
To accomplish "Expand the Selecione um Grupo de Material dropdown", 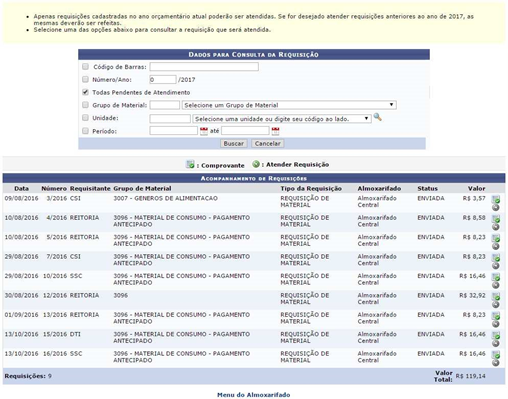I will point(289,105).
